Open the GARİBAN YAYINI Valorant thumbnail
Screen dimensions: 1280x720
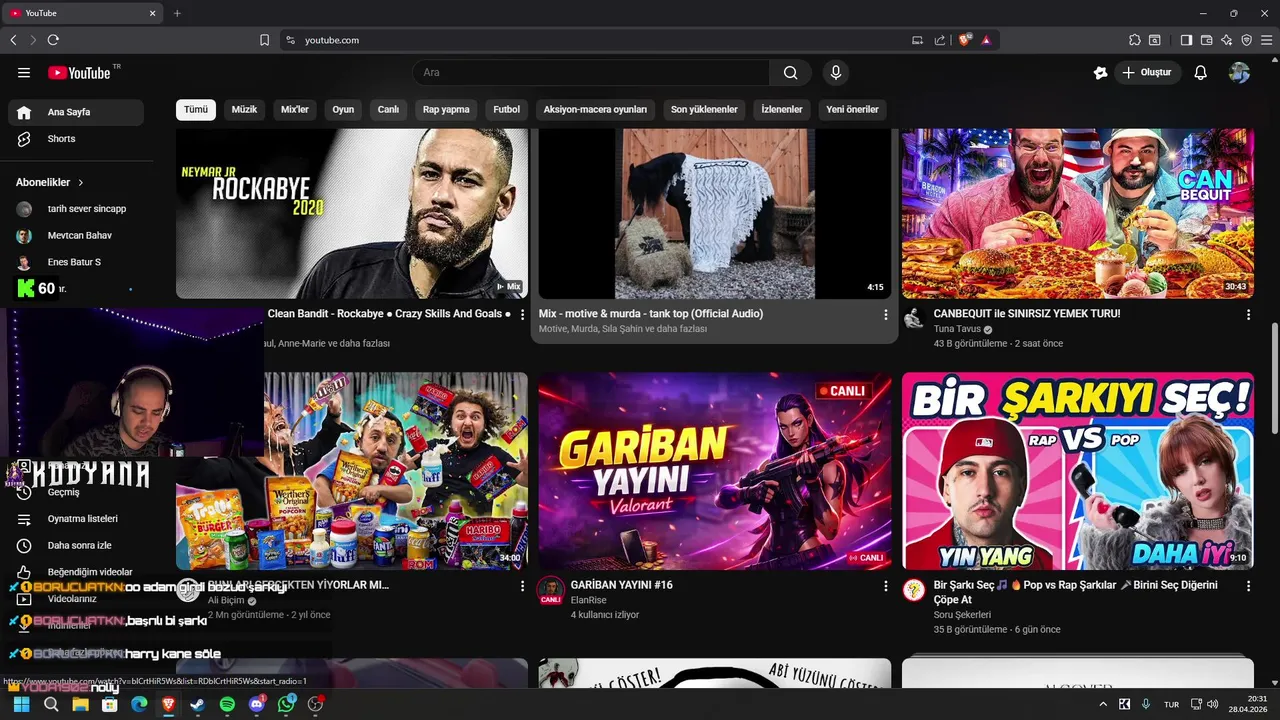click(x=715, y=471)
